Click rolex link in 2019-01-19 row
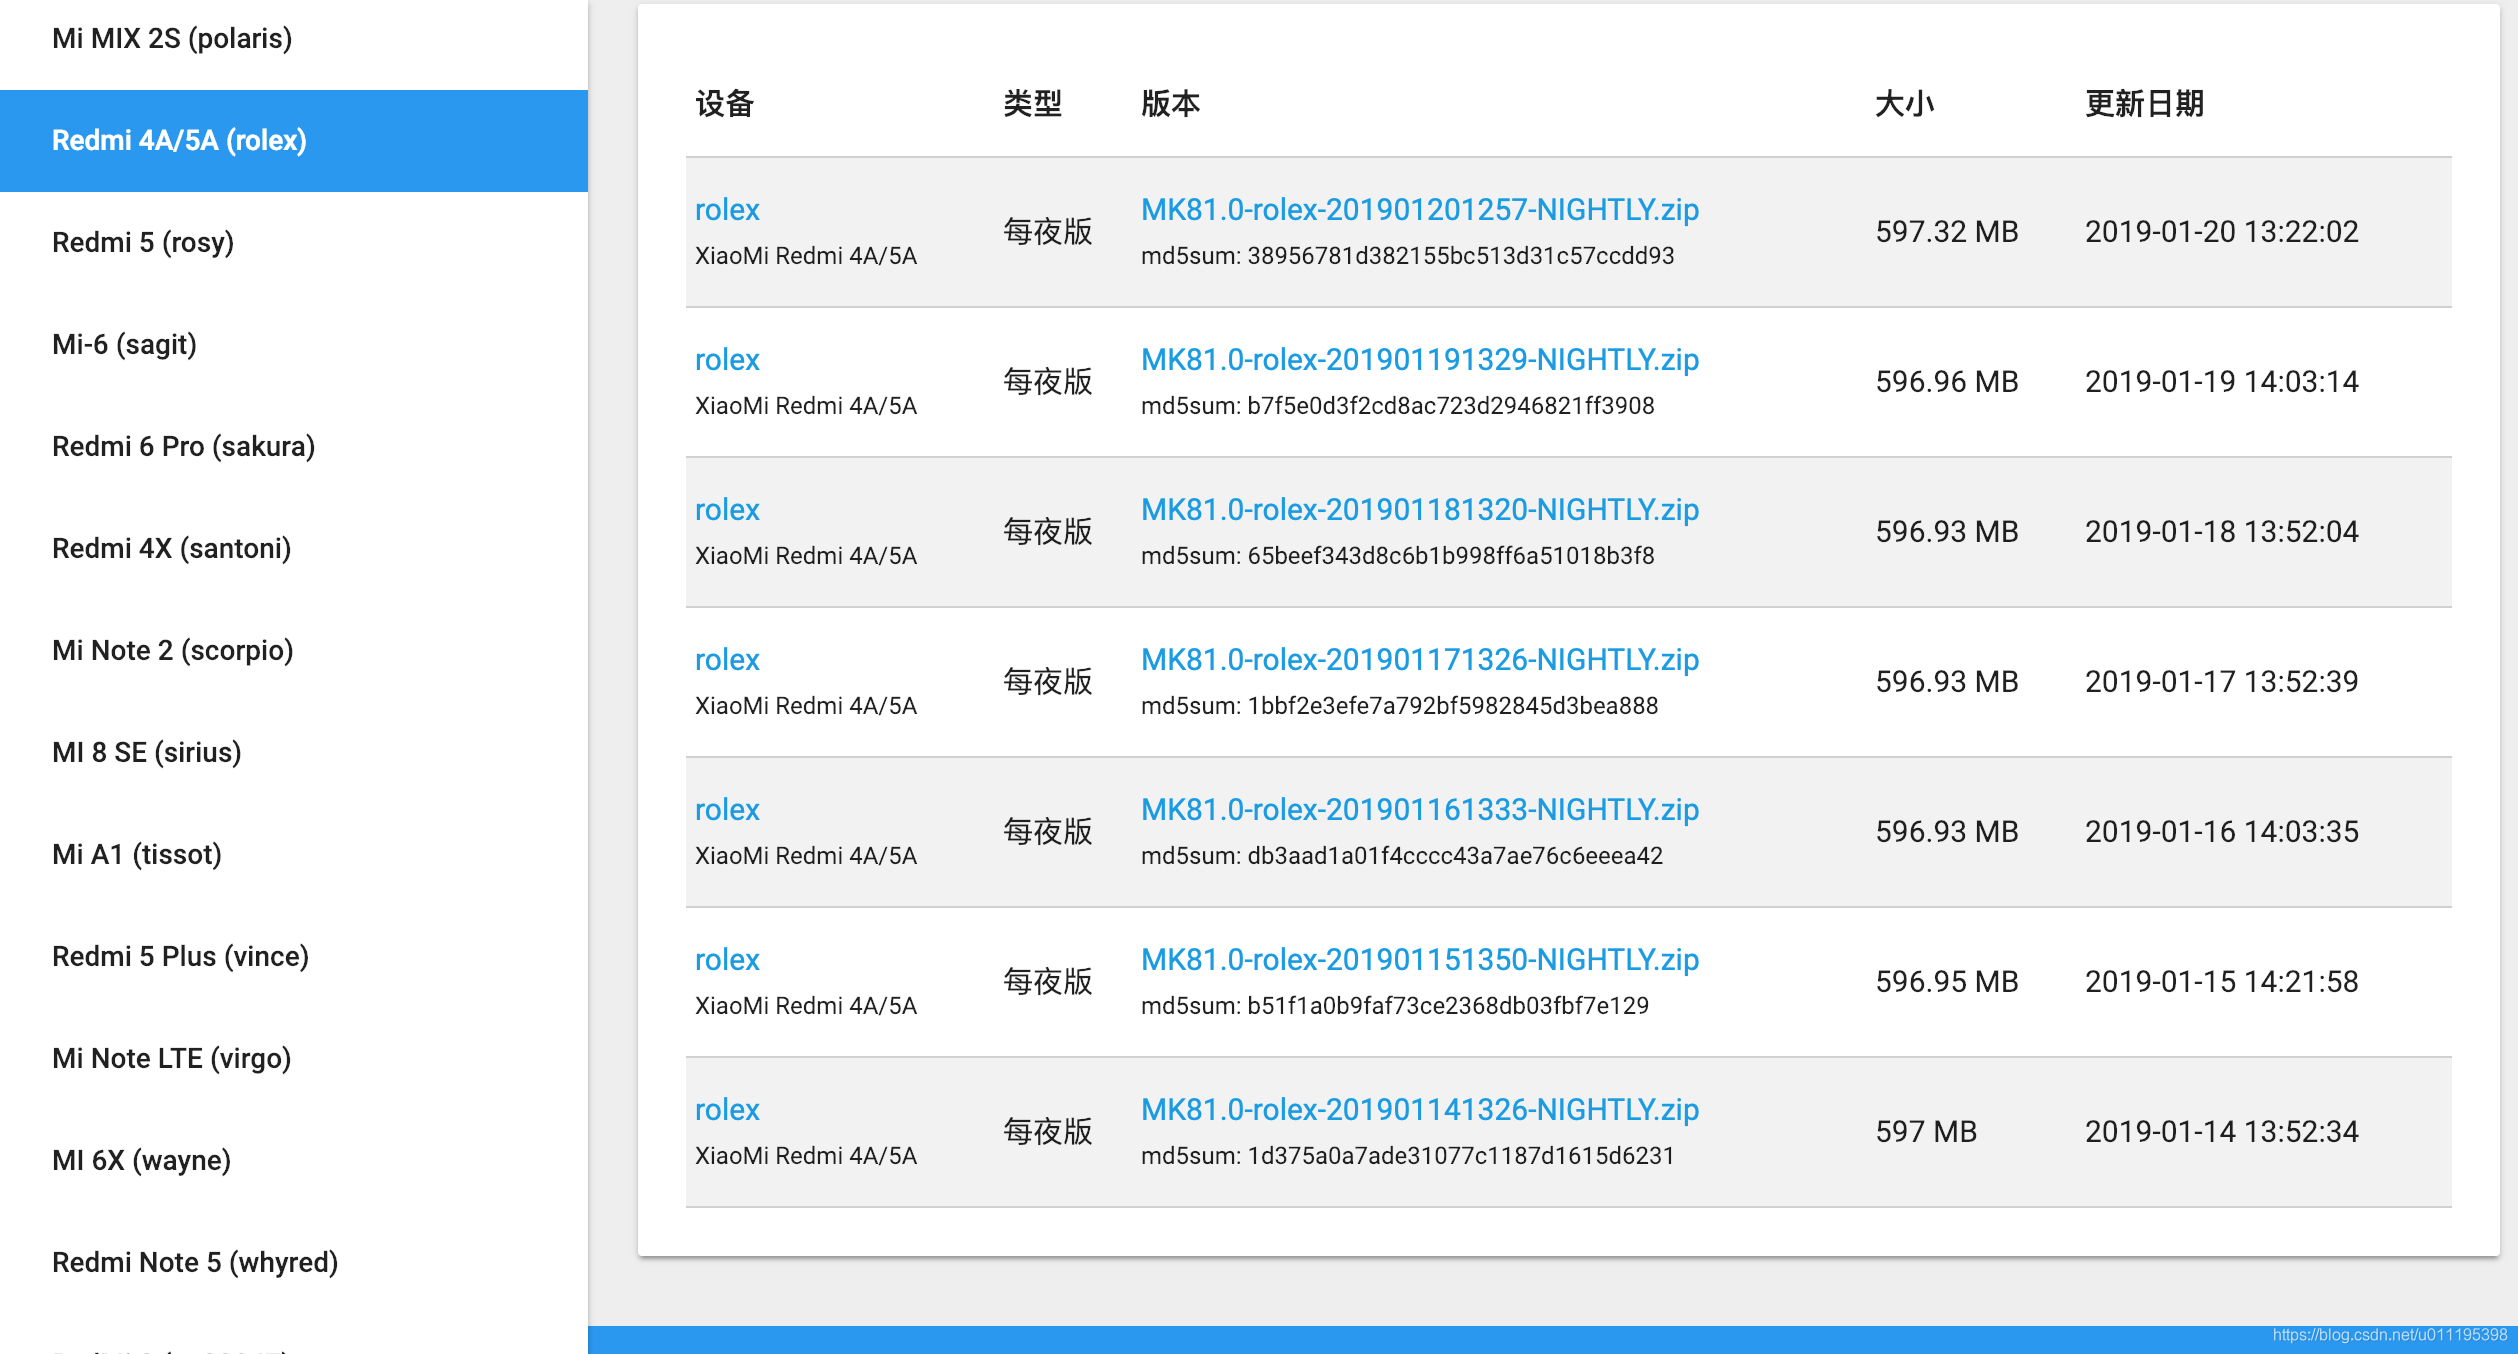The width and height of the screenshot is (2518, 1354). tap(727, 359)
